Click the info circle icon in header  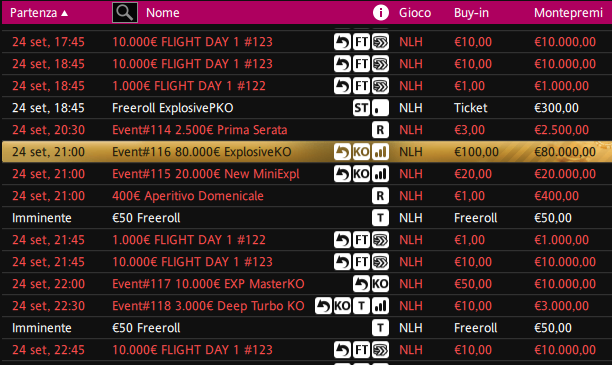pos(381,12)
